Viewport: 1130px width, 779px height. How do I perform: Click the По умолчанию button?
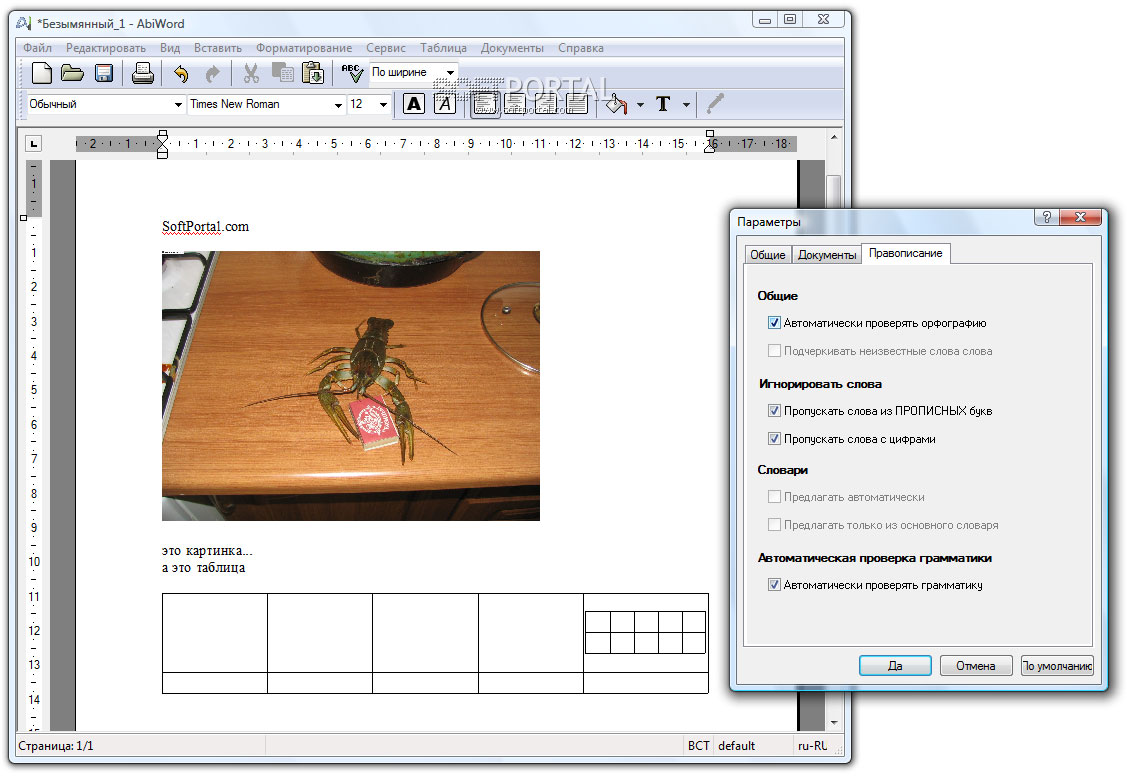[1057, 666]
